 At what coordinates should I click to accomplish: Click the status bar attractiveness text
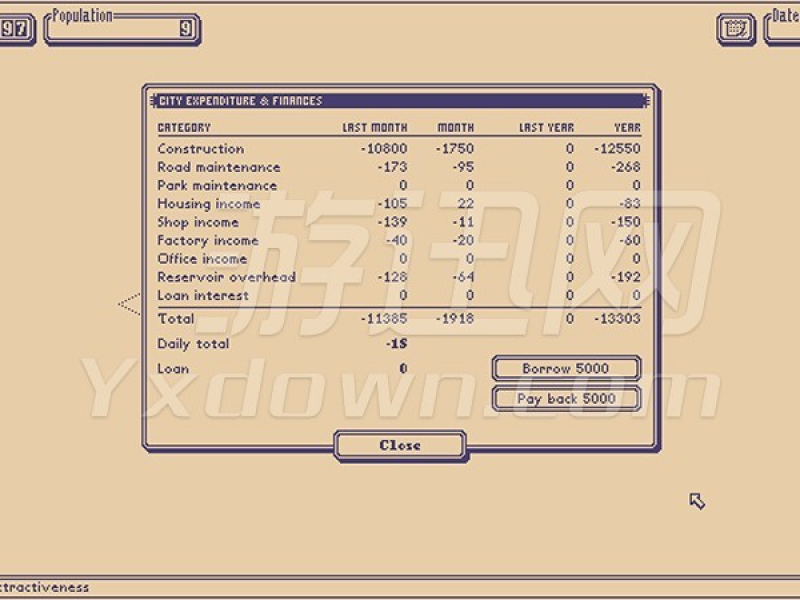[x=45, y=587]
